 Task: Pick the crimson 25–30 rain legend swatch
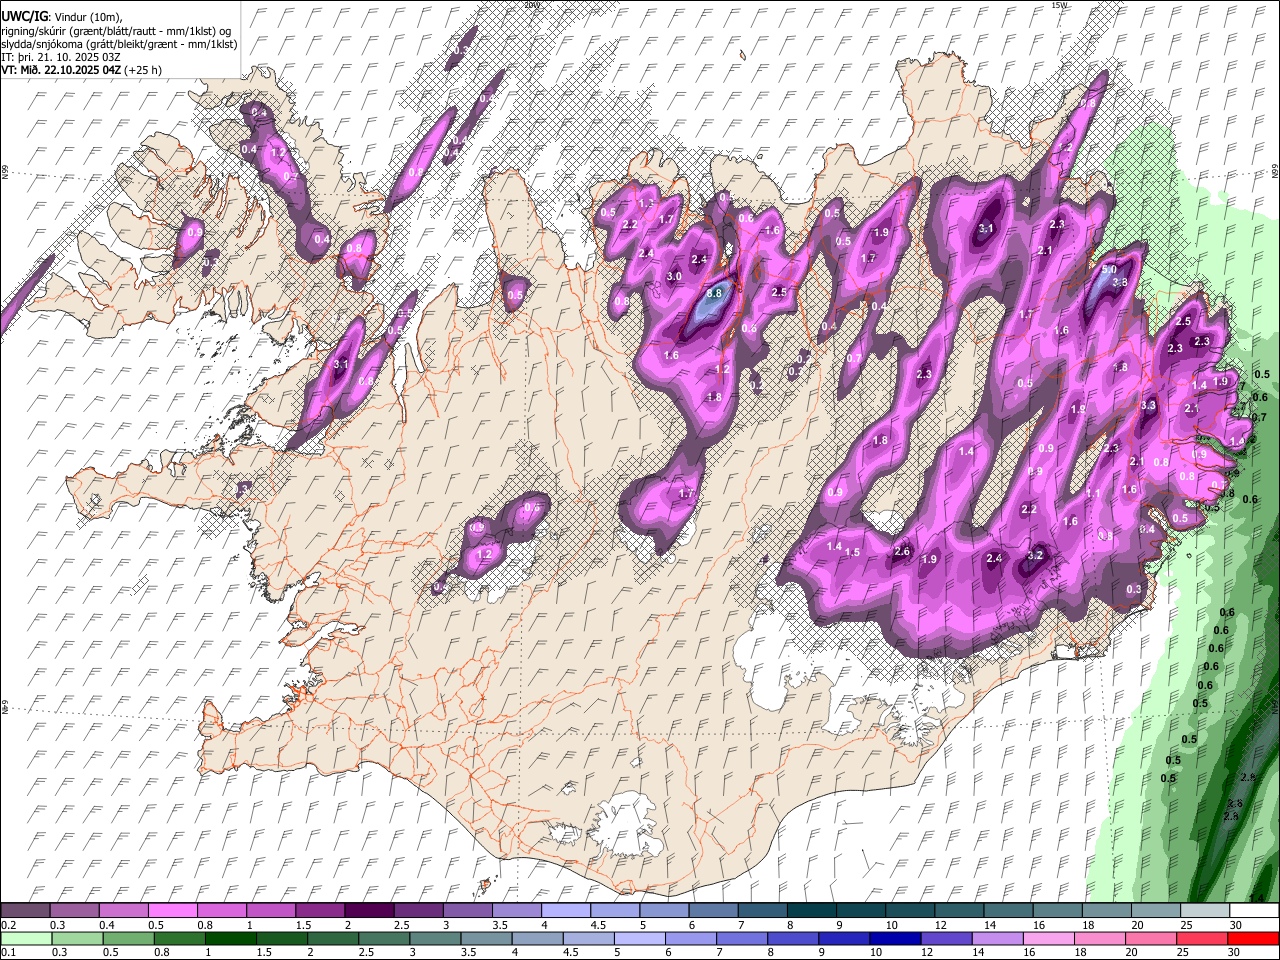(x=1203, y=939)
